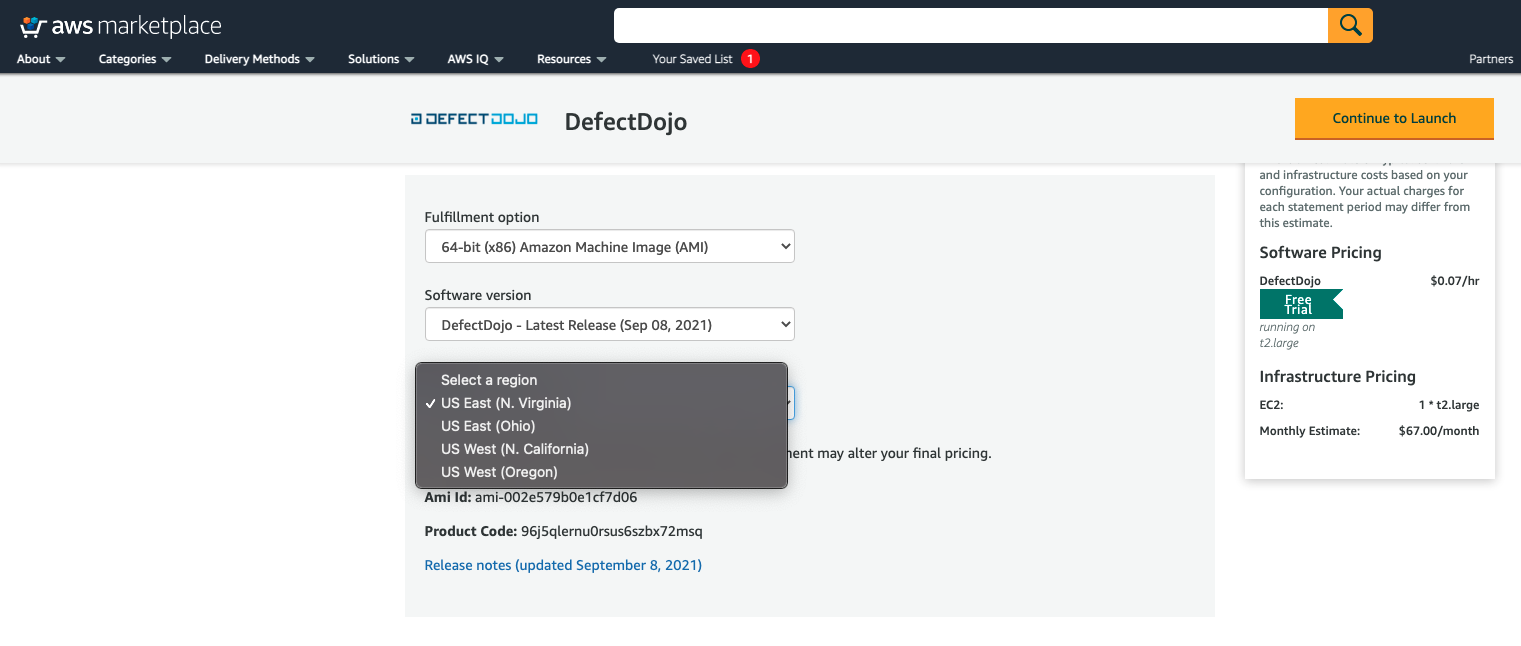Open the Fulfillment option dropdown
1521x646 pixels.
(609, 245)
